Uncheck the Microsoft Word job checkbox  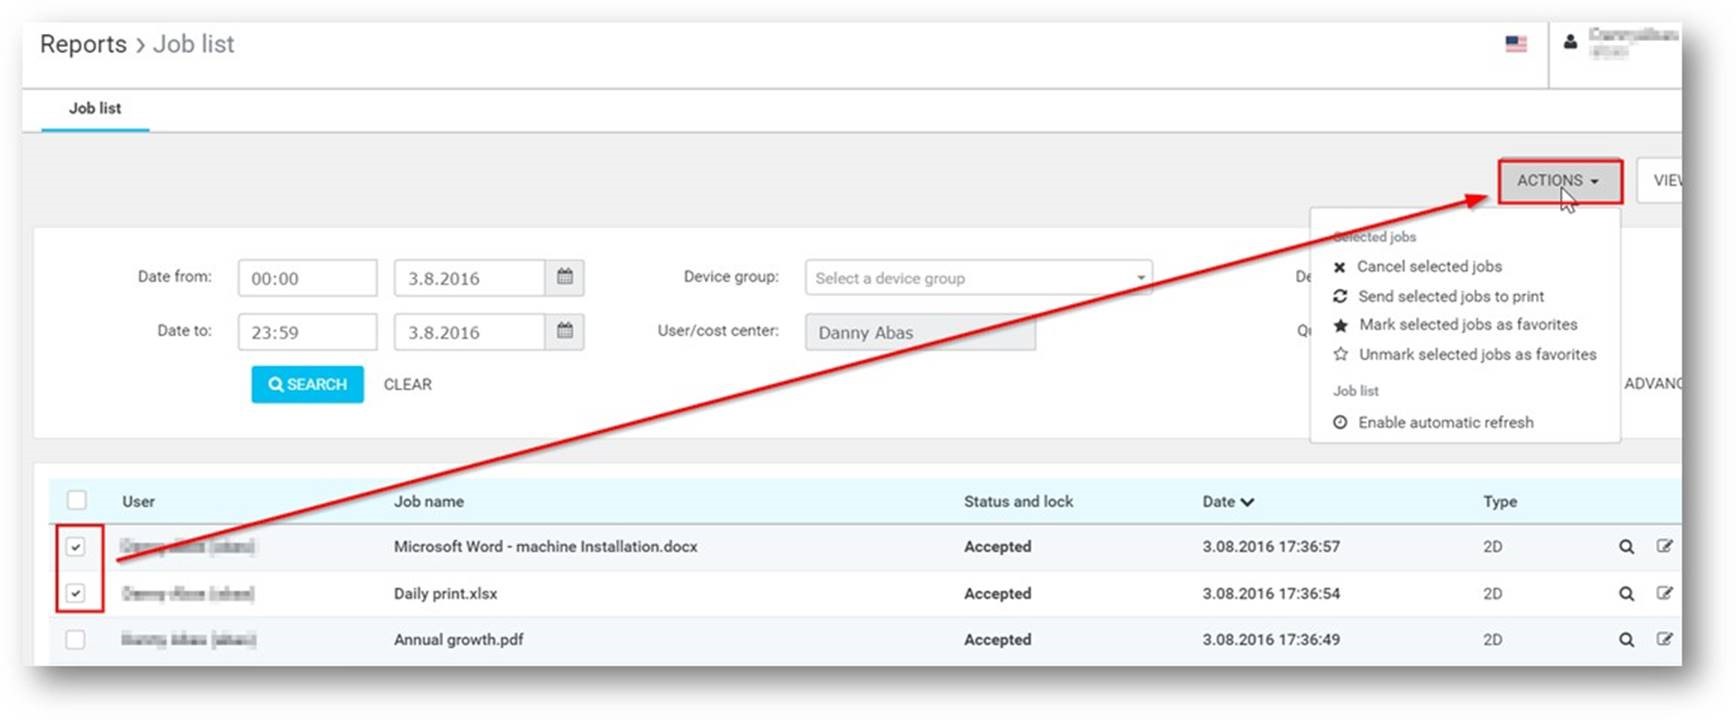point(76,547)
